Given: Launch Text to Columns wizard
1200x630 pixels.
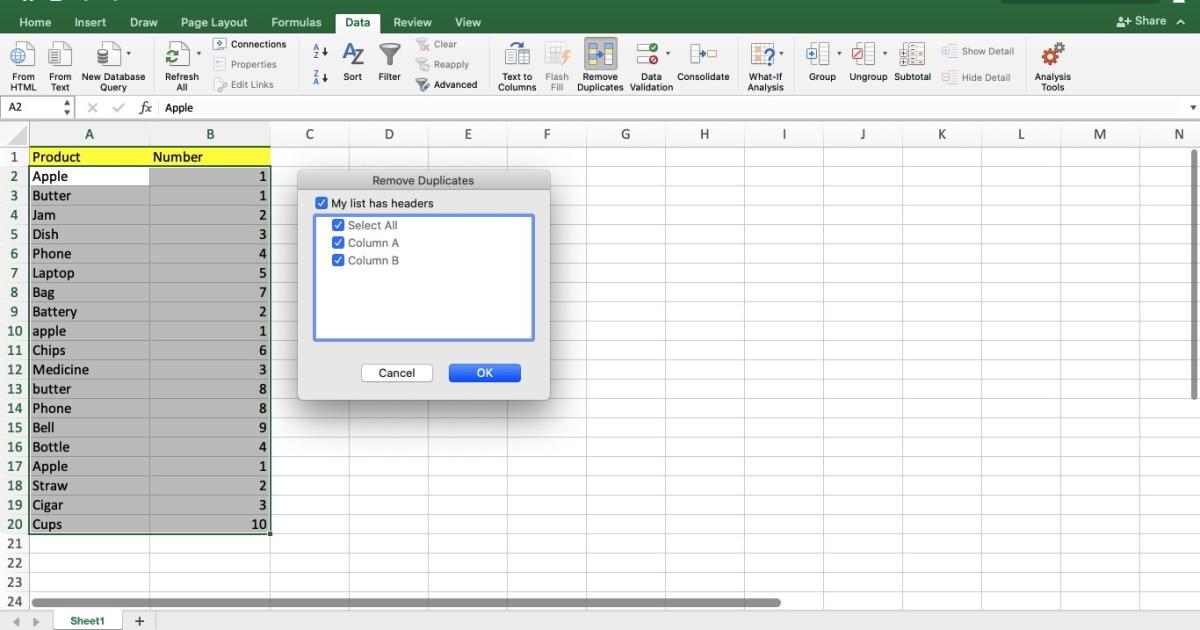Looking at the screenshot, I should (x=517, y=66).
